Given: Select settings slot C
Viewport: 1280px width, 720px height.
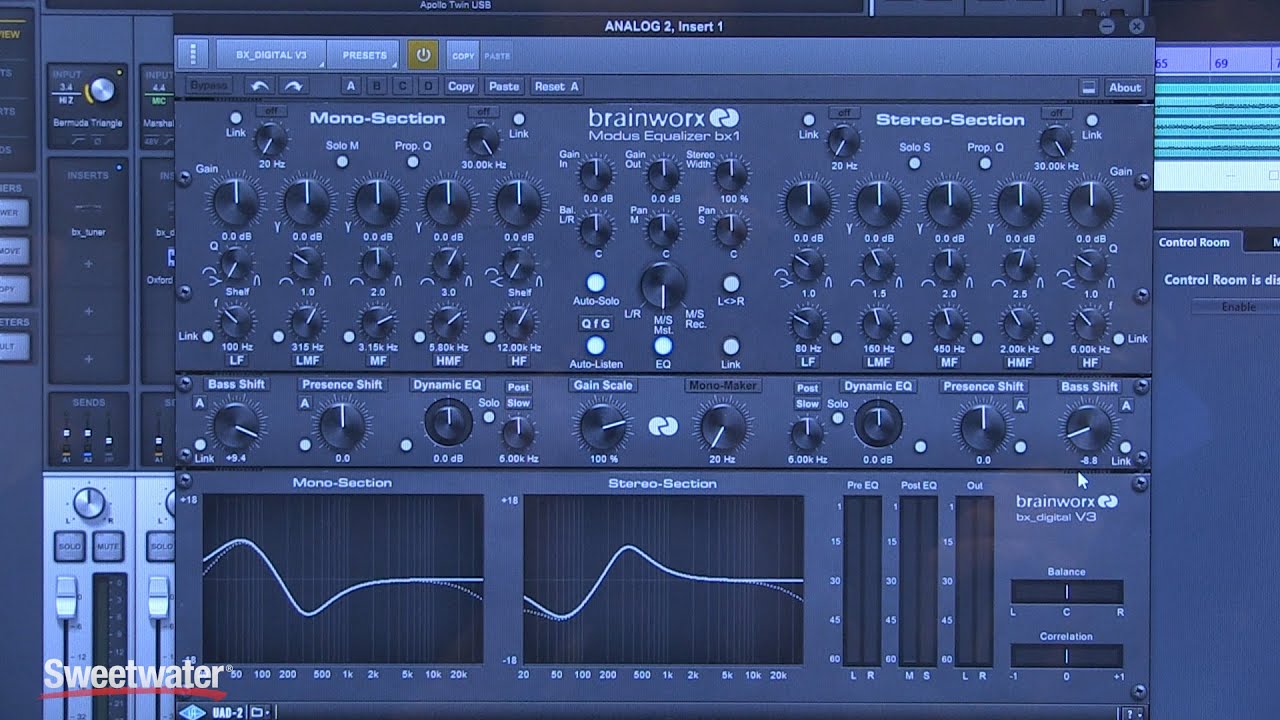Looking at the screenshot, I should pos(402,87).
